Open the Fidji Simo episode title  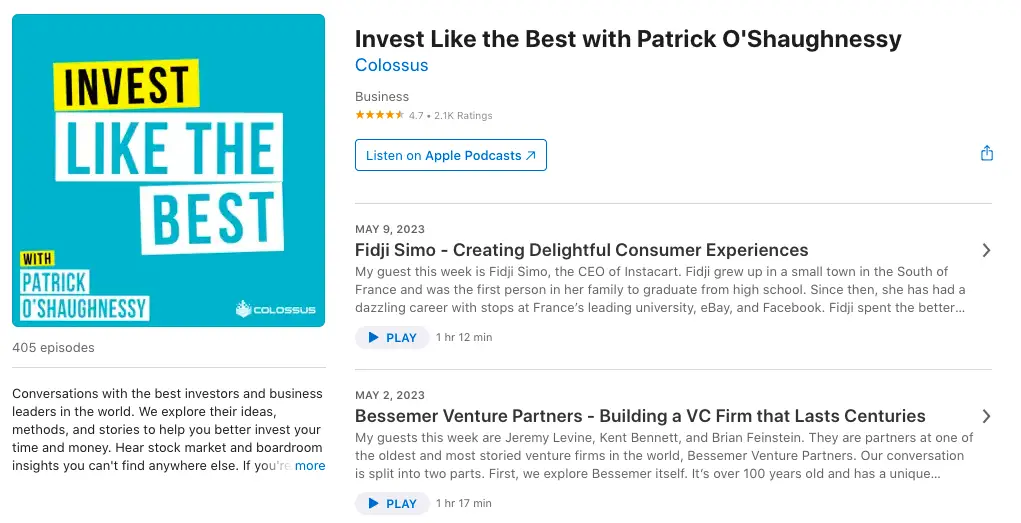581,250
